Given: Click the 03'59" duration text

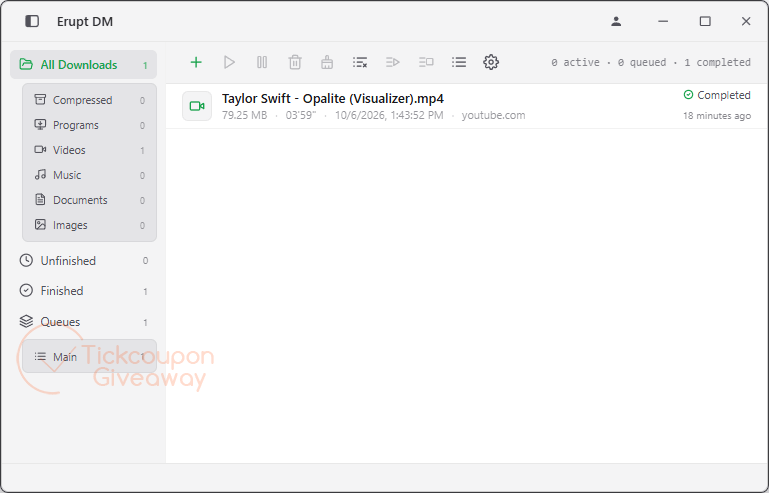Looking at the screenshot, I should tap(301, 115).
